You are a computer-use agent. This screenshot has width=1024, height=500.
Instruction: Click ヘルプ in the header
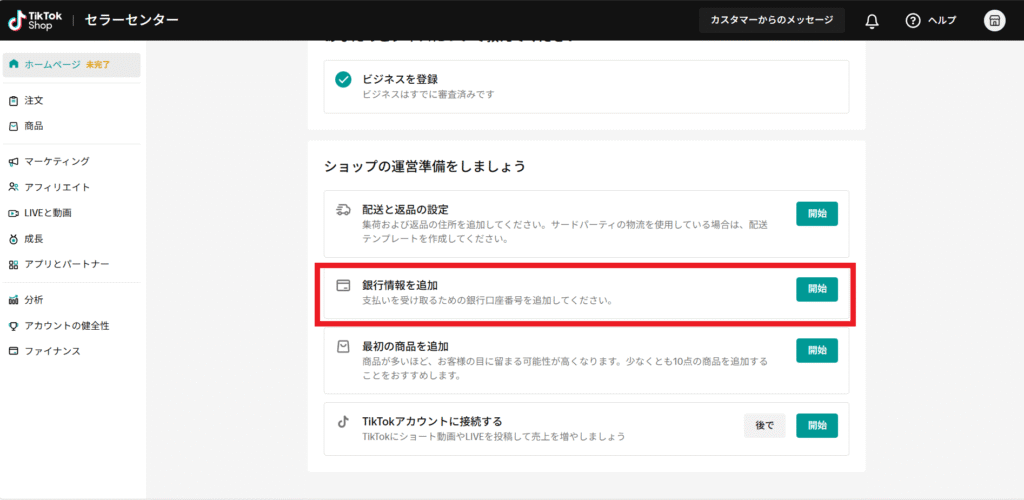tap(942, 21)
